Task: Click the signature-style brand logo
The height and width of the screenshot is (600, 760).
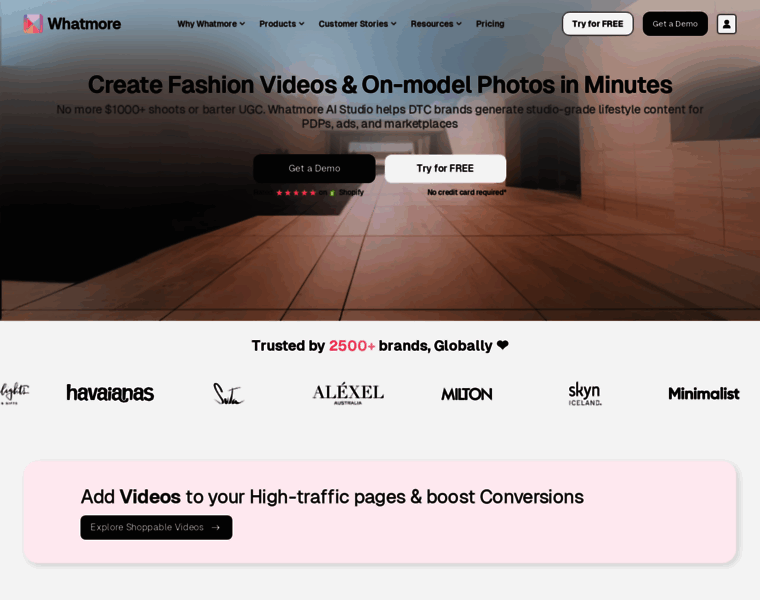Action: click(x=228, y=394)
